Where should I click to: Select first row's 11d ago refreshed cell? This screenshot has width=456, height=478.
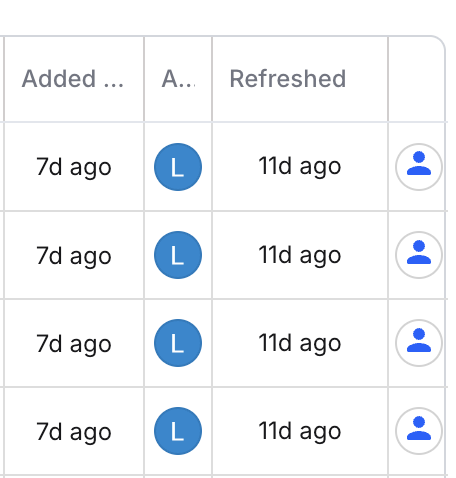300,167
